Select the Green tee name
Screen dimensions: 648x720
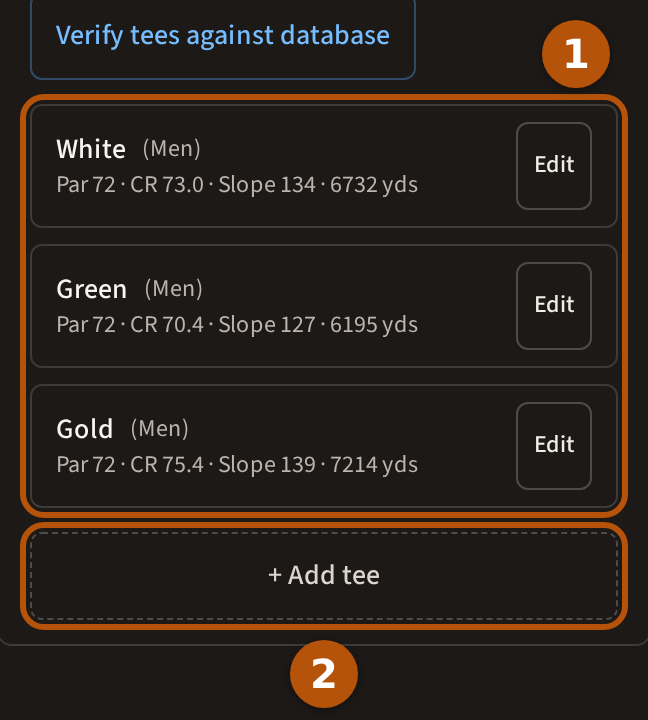(91, 289)
